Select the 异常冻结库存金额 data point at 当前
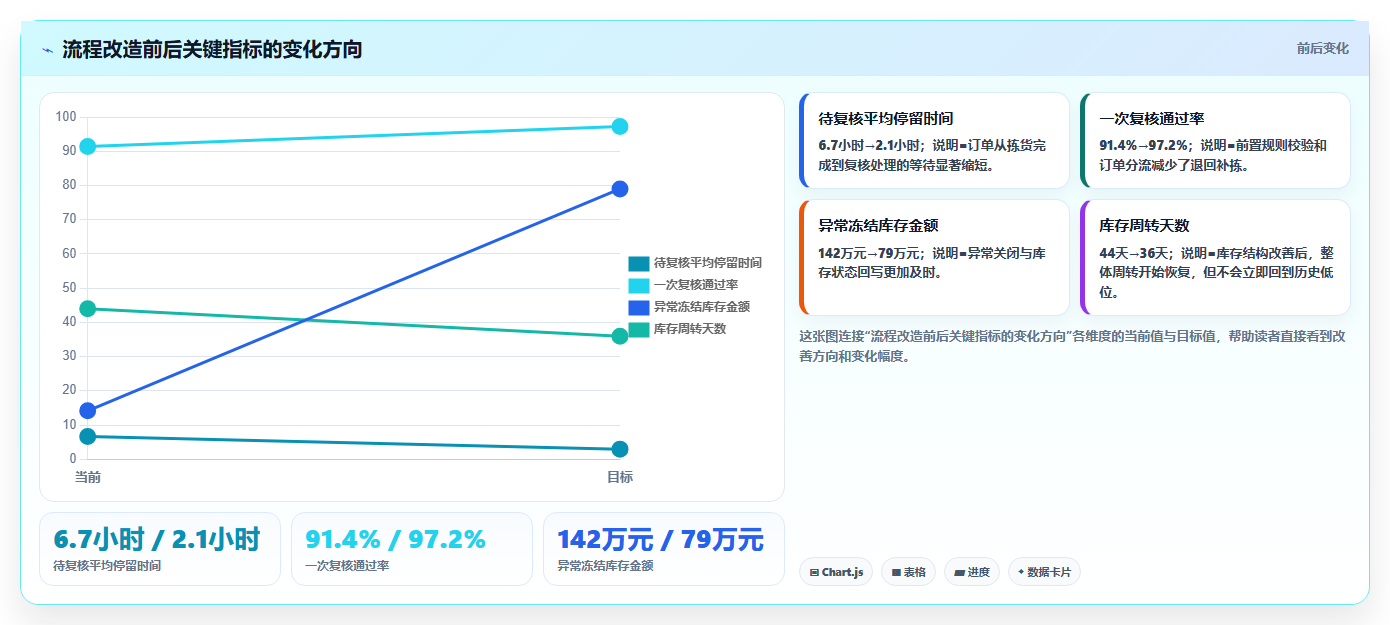 click(88, 410)
